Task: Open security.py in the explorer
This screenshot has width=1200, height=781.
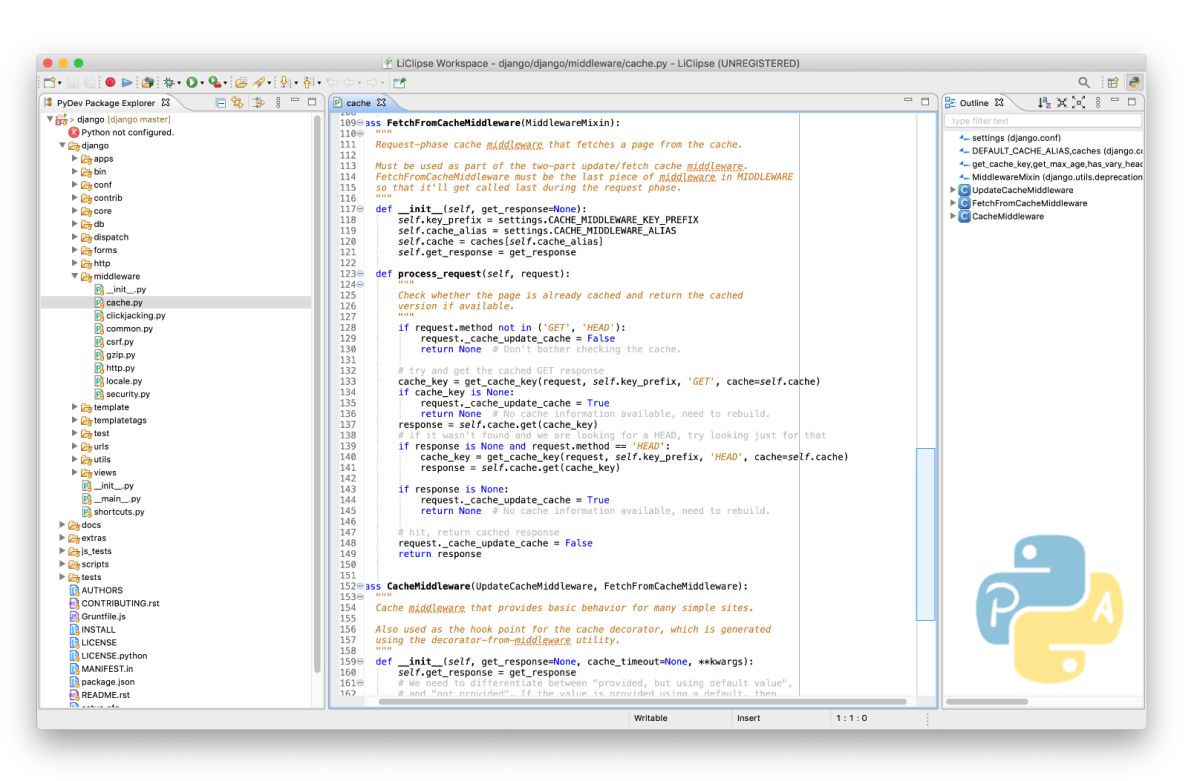Action: click(128, 394)
